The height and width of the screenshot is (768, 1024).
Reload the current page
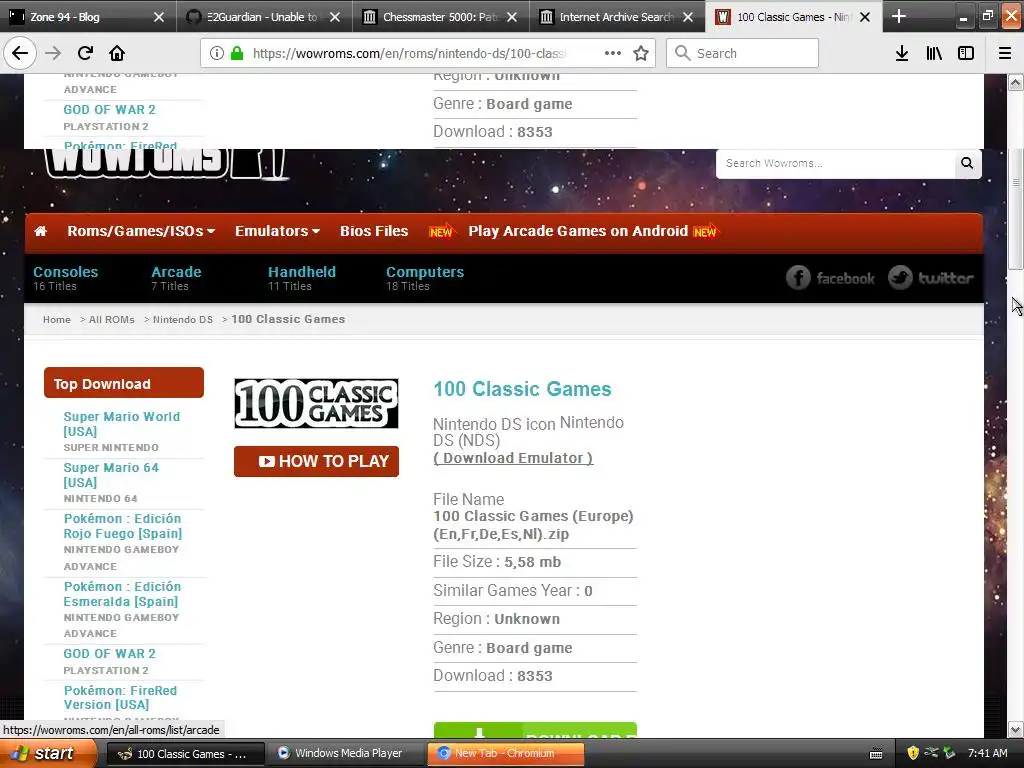[x=85, y=54]
